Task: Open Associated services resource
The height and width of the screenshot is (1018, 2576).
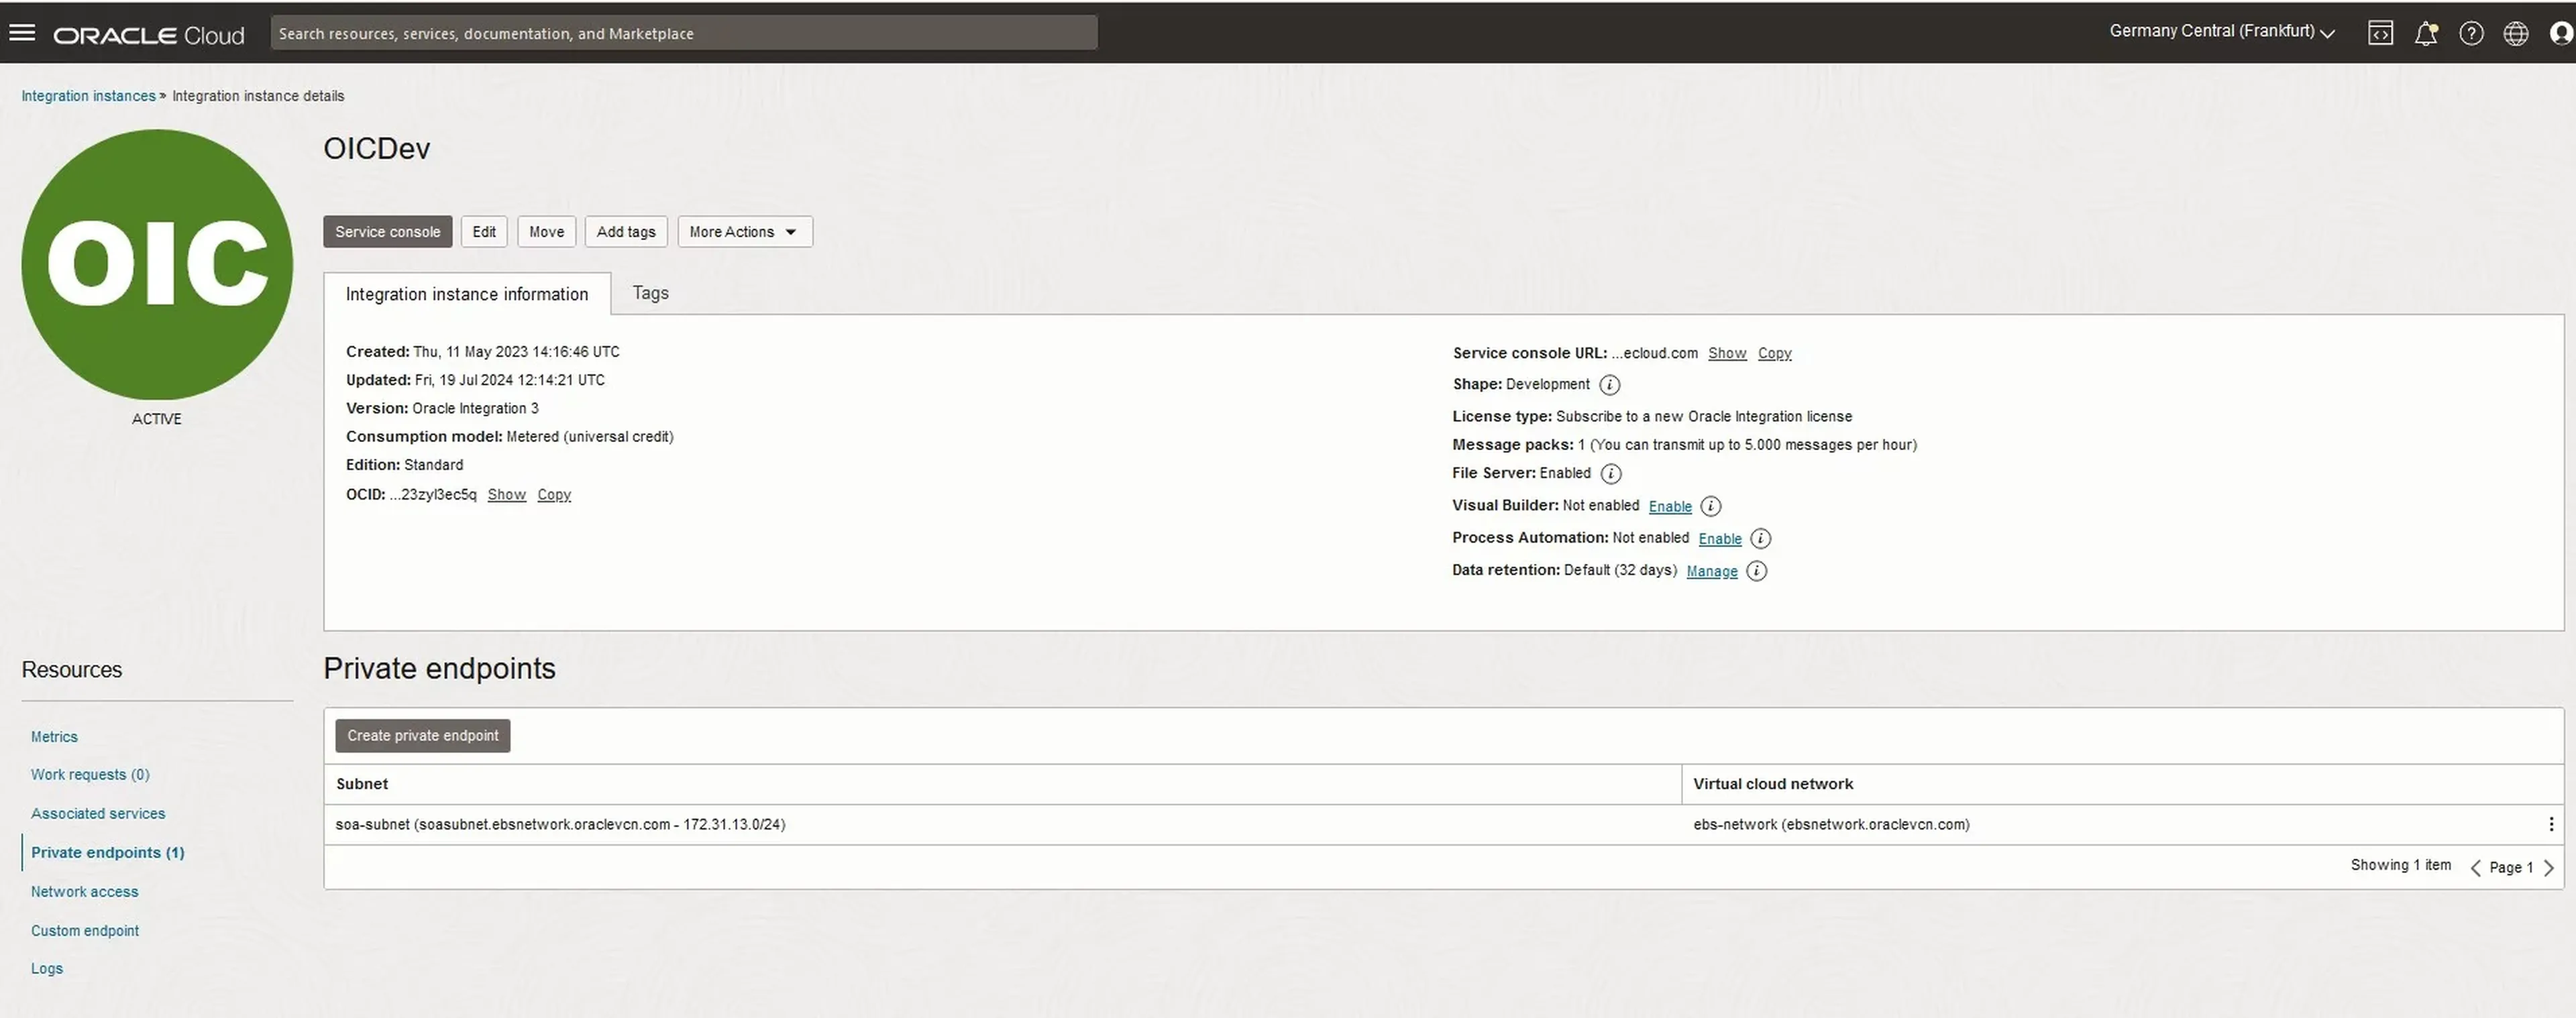Action: coord(98,814)
